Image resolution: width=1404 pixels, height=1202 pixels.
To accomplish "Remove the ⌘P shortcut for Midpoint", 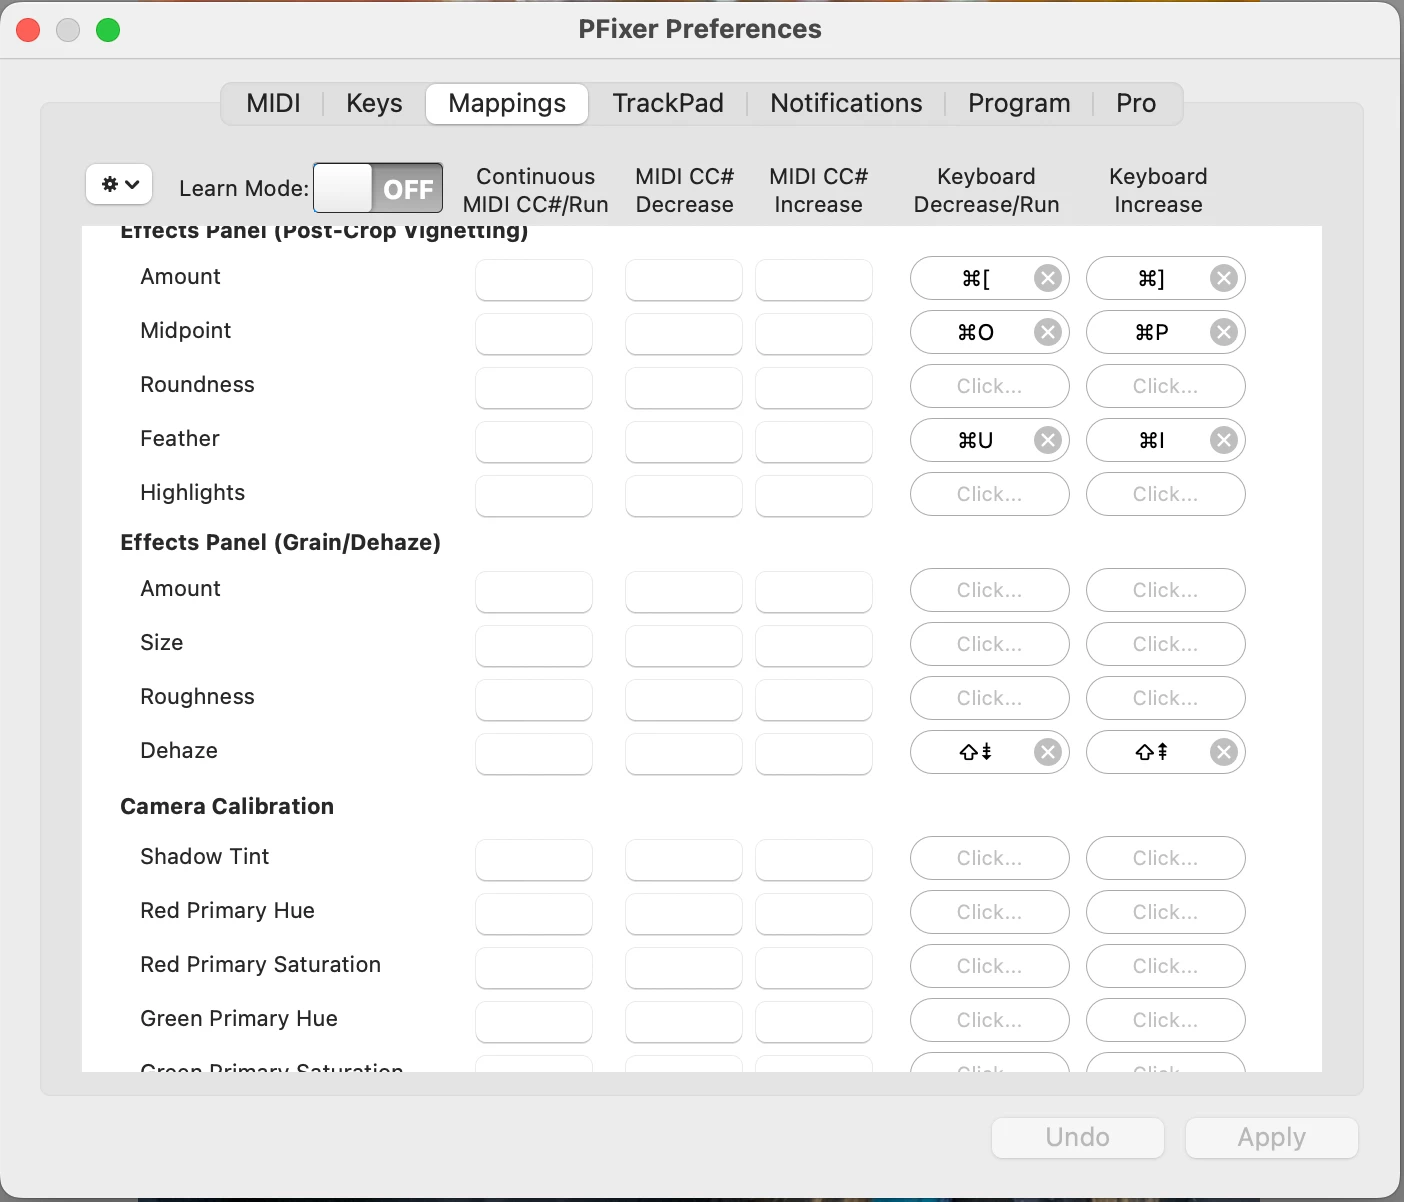I will coord(1223,333).
